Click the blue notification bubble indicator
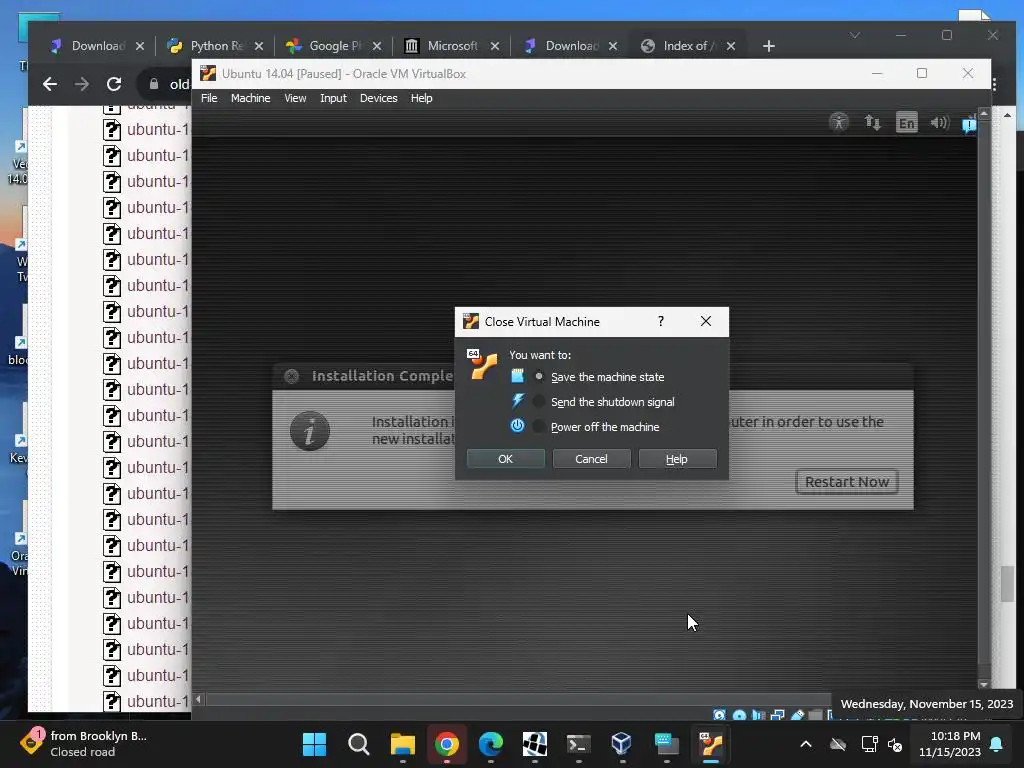This screenshot has height=768, width=1024. click(969, 123)
